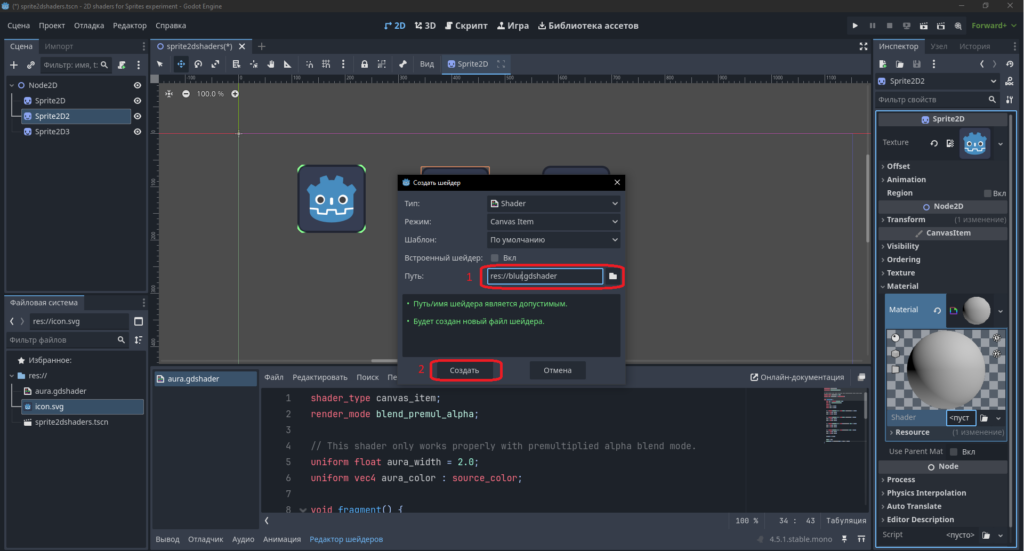1024x551 pixels.
Task: Click the Godot texture thumbnail in Inspector
Action: pos(974,144)
